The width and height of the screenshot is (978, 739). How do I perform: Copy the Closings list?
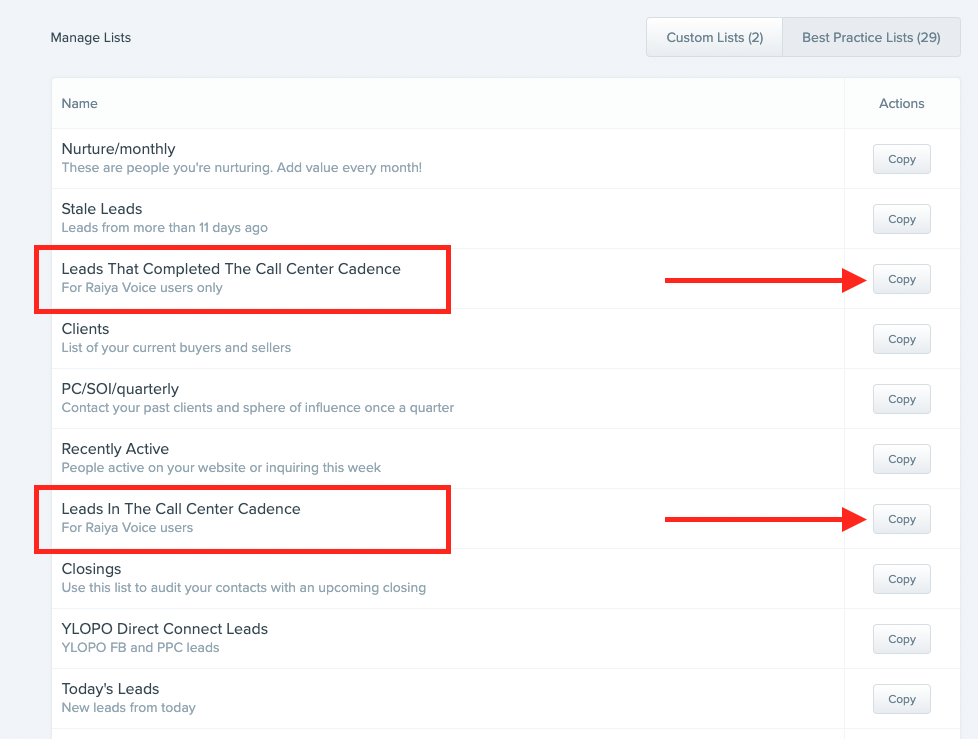[901, 579]
